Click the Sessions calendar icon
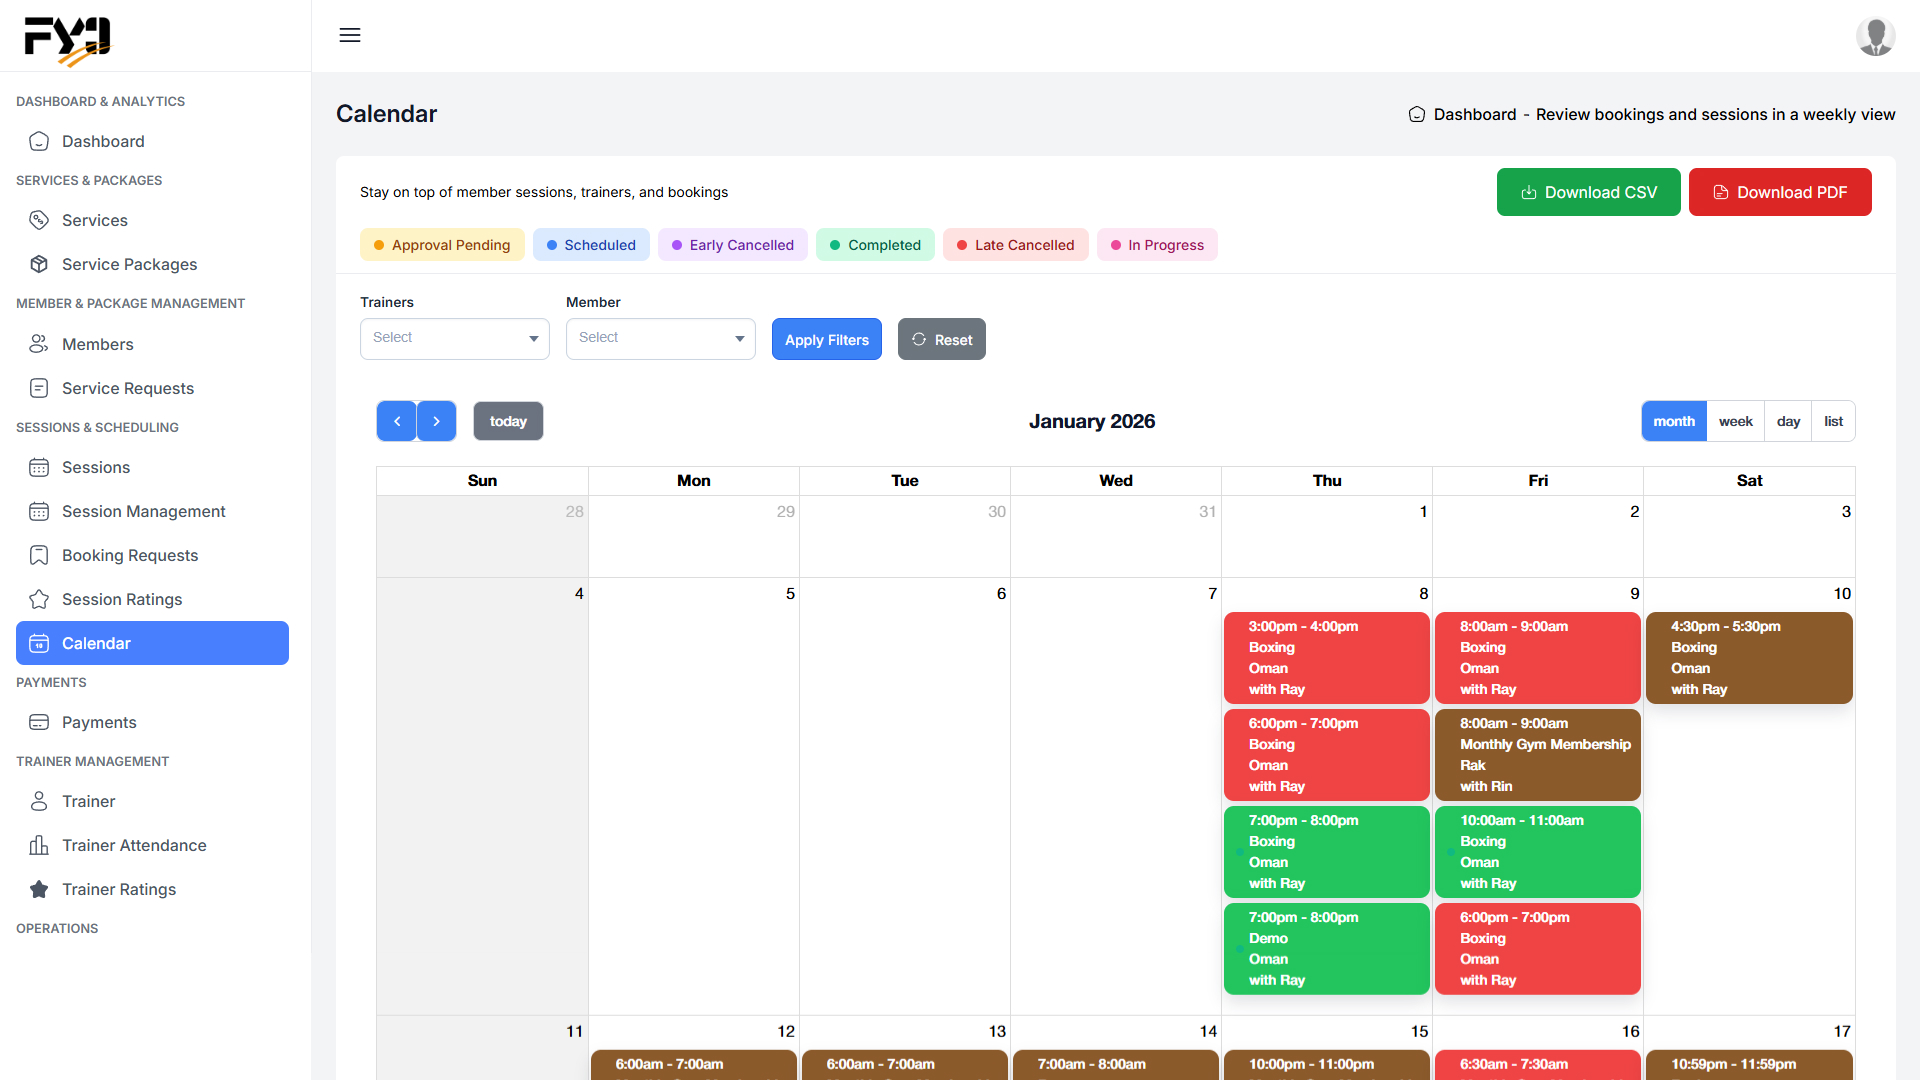The width and height of the screenshot is (1920, 1080). [x=39, y=467]
